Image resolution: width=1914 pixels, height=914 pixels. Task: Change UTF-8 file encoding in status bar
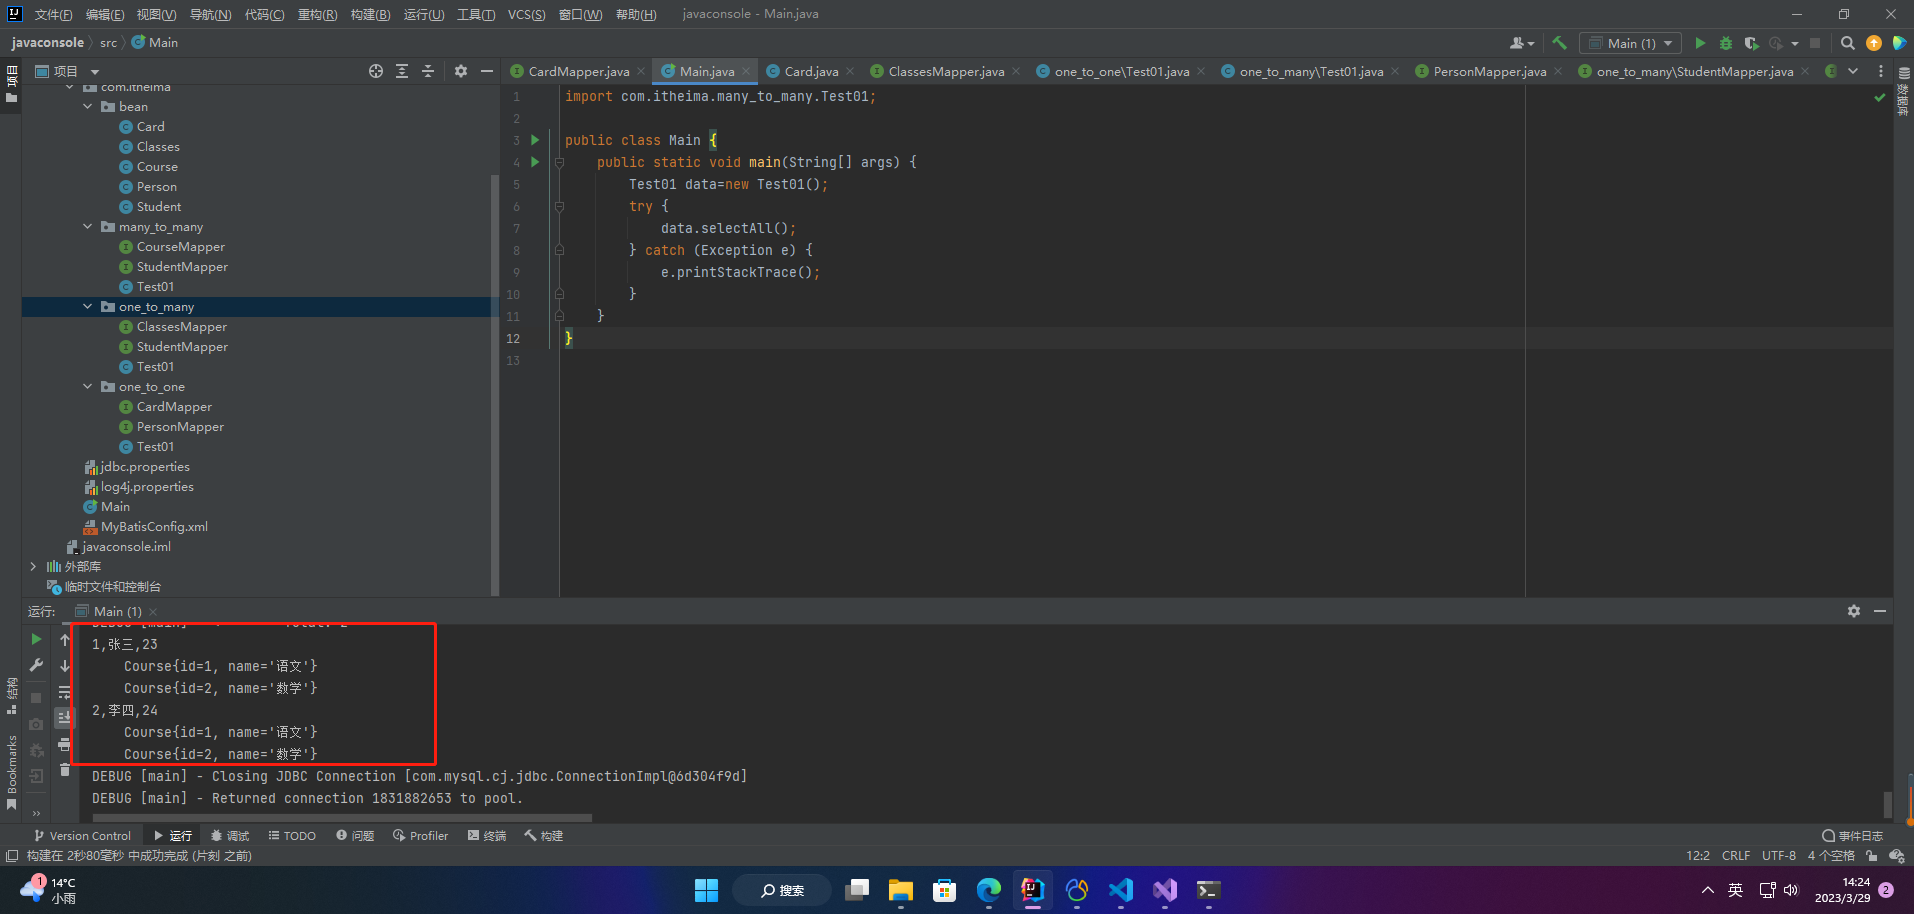pyautogui.click(x=1778, y=856)
